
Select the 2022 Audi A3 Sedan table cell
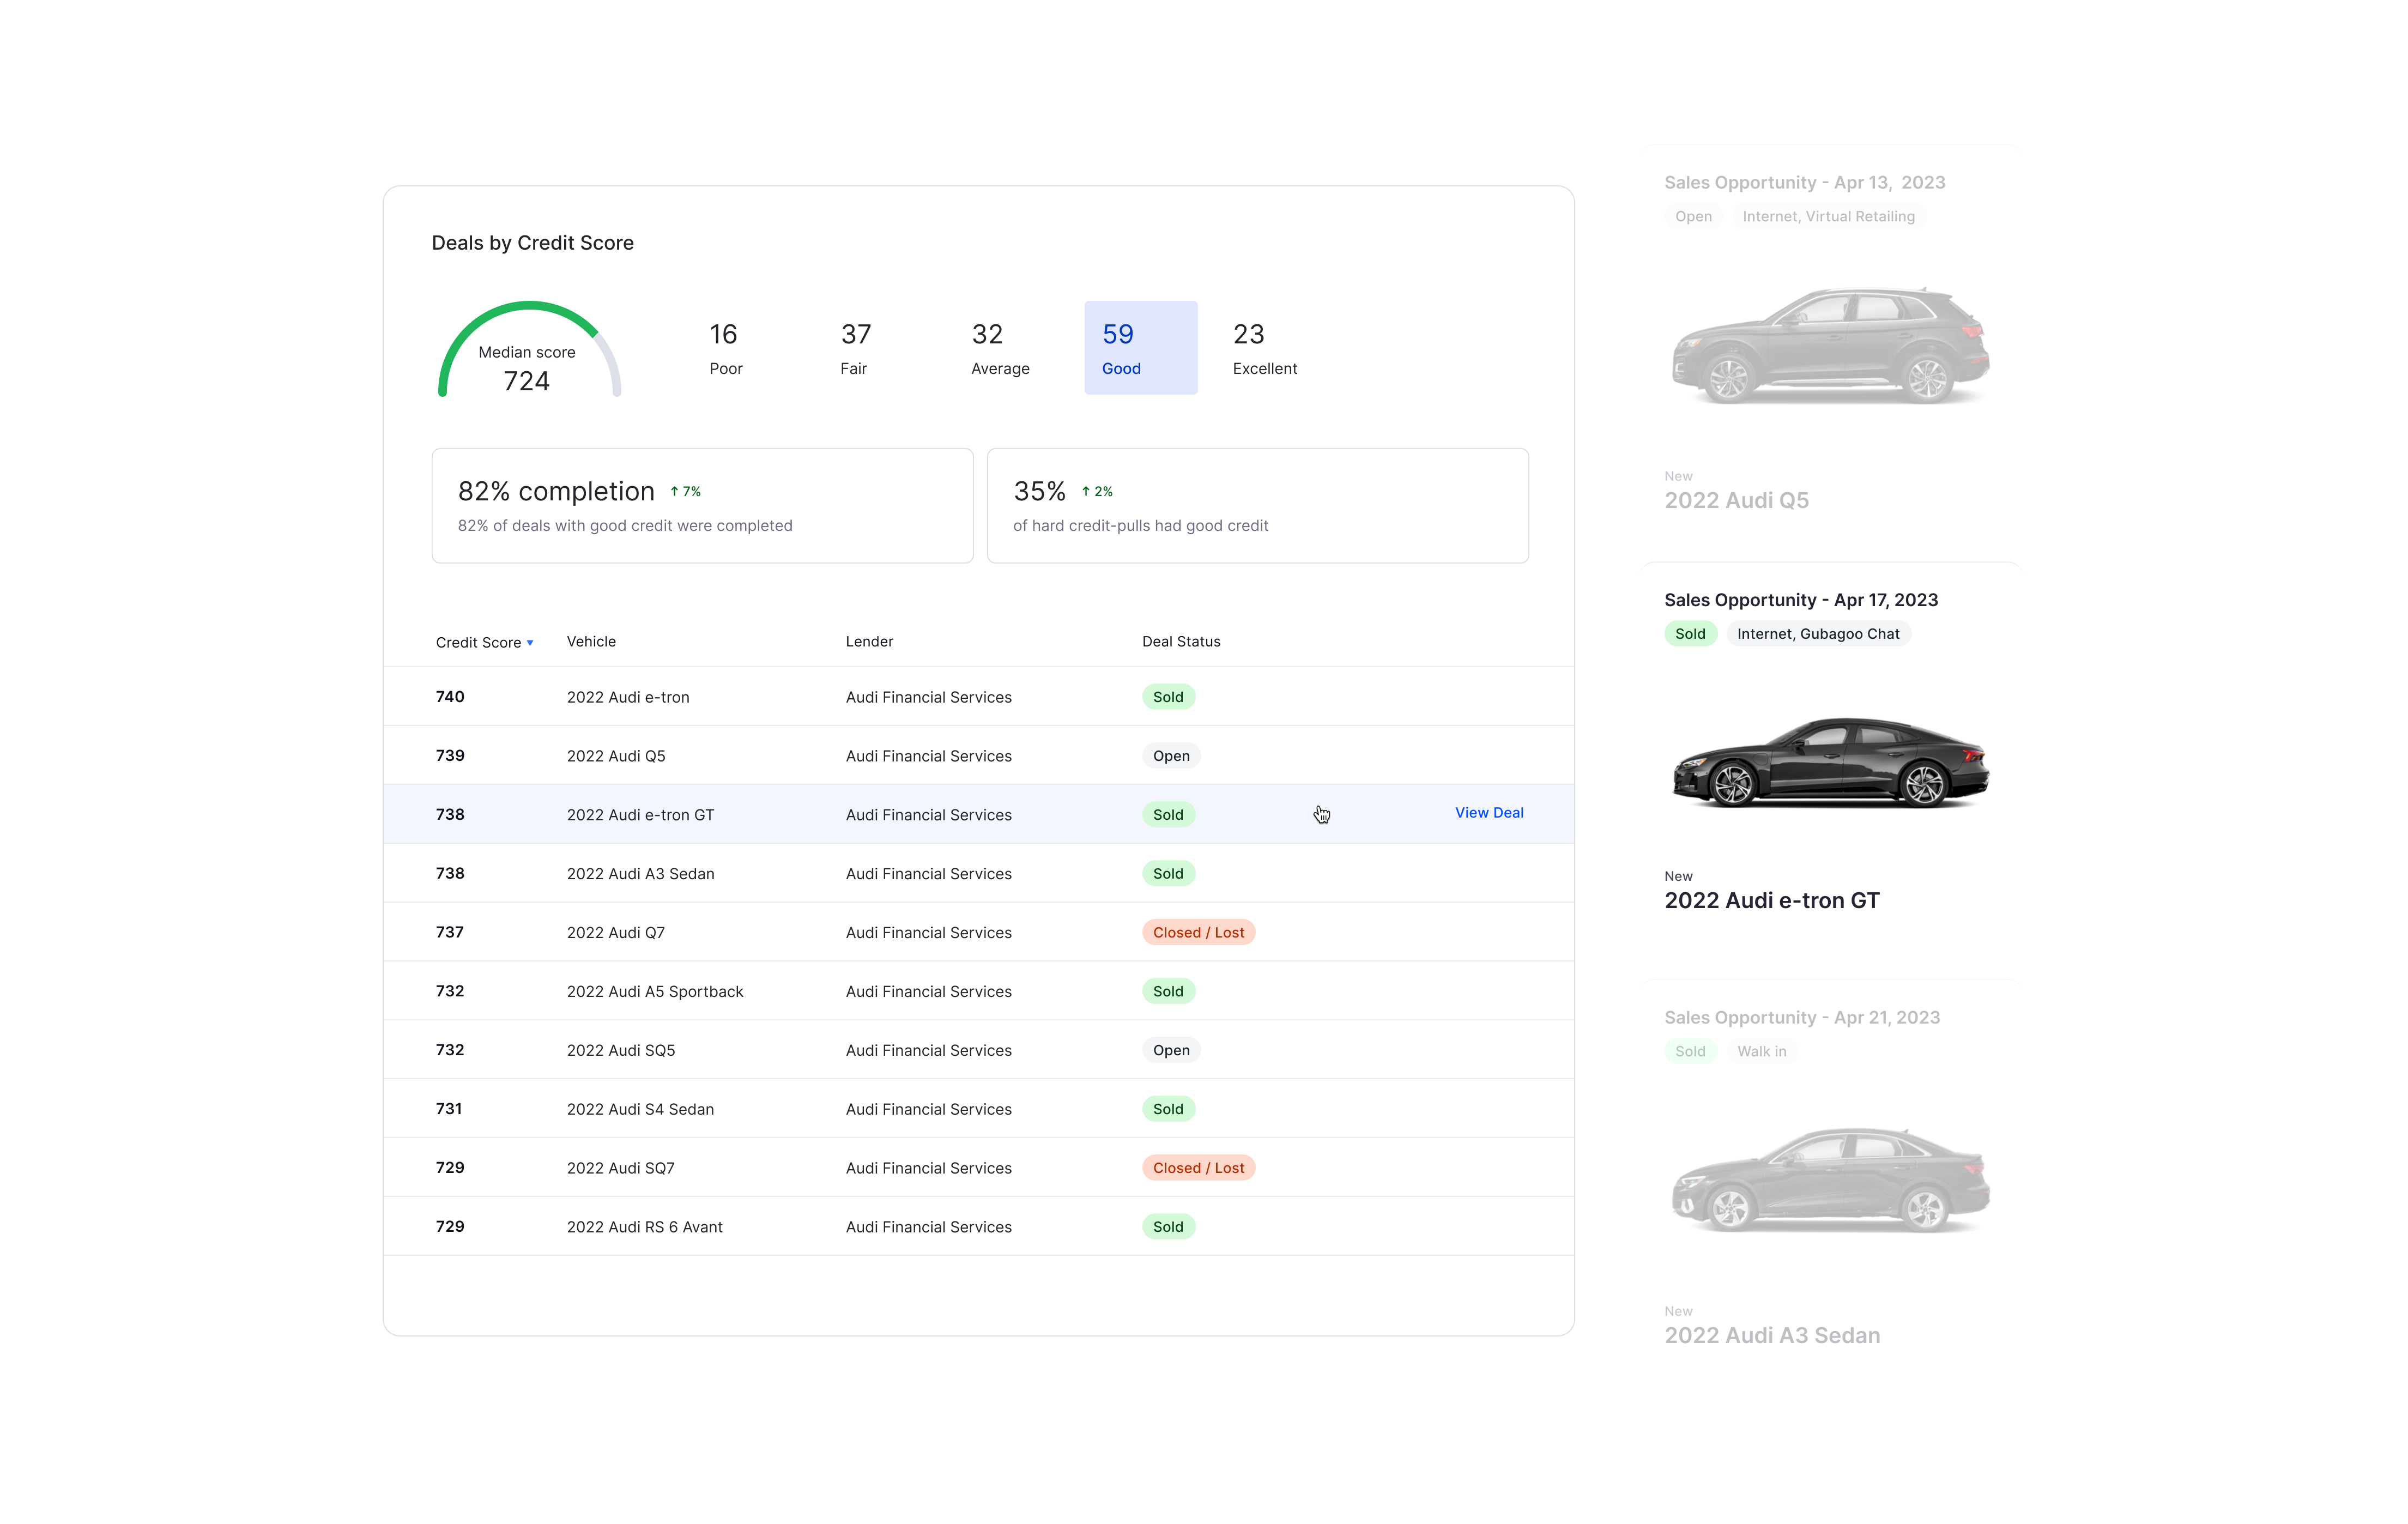(x=640, y=875)
